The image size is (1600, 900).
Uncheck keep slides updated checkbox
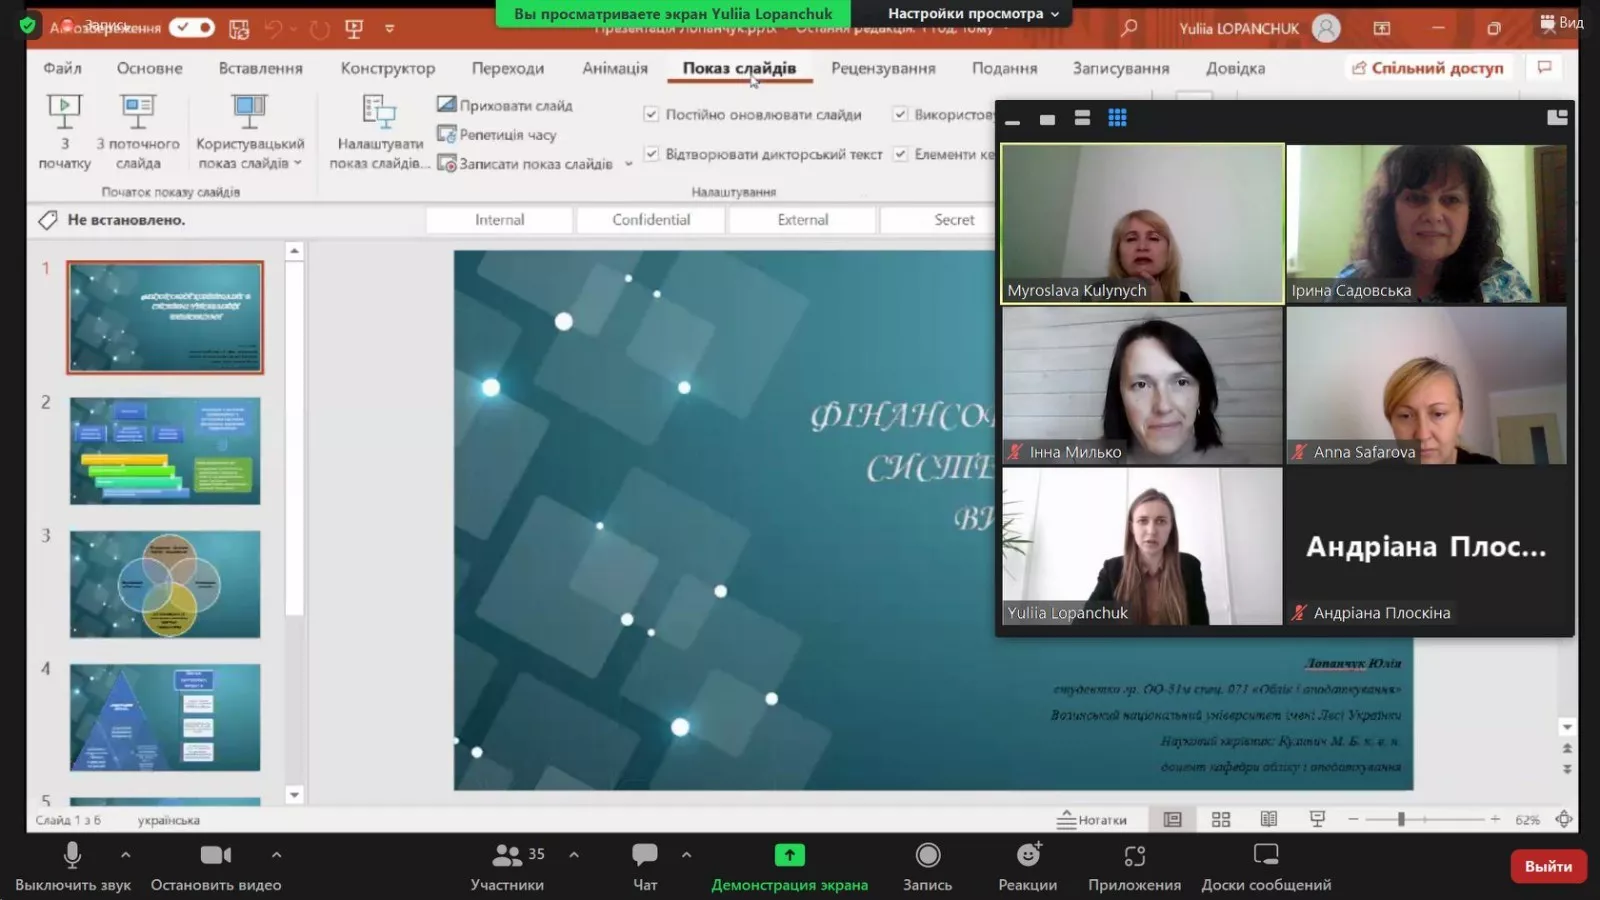coord(651,114)
